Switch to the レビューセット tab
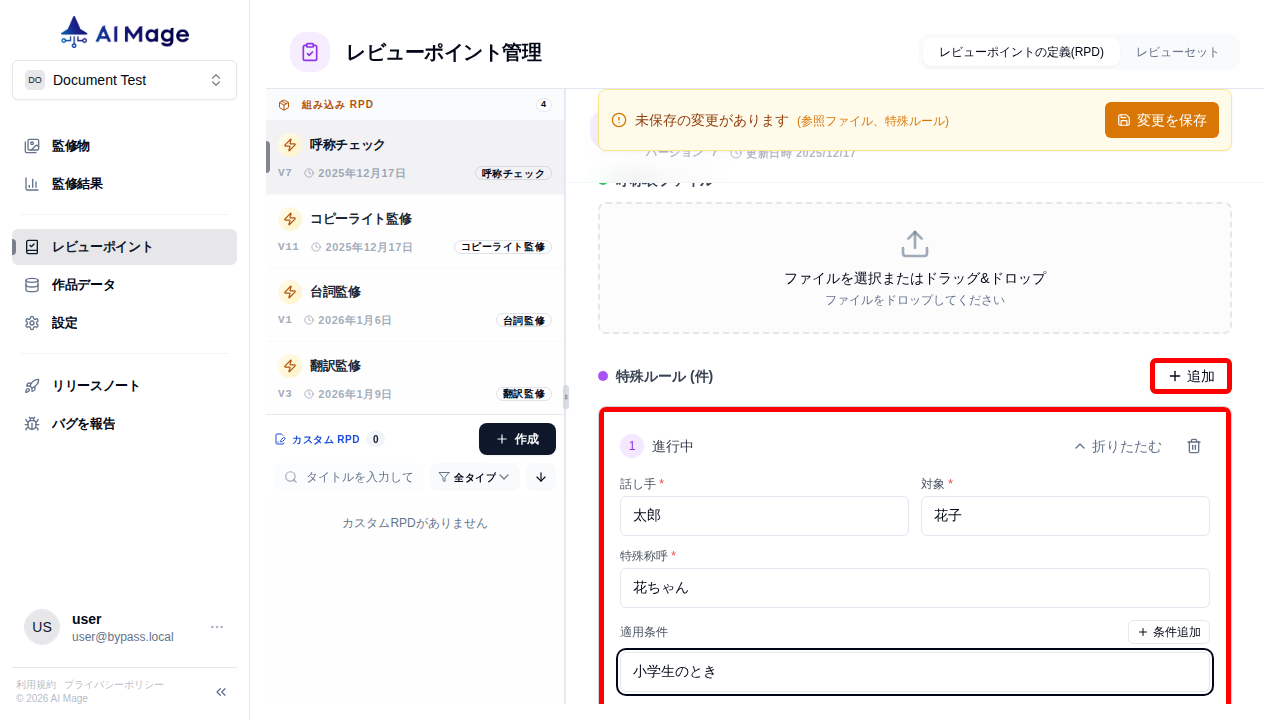 tap(1178, 51)
